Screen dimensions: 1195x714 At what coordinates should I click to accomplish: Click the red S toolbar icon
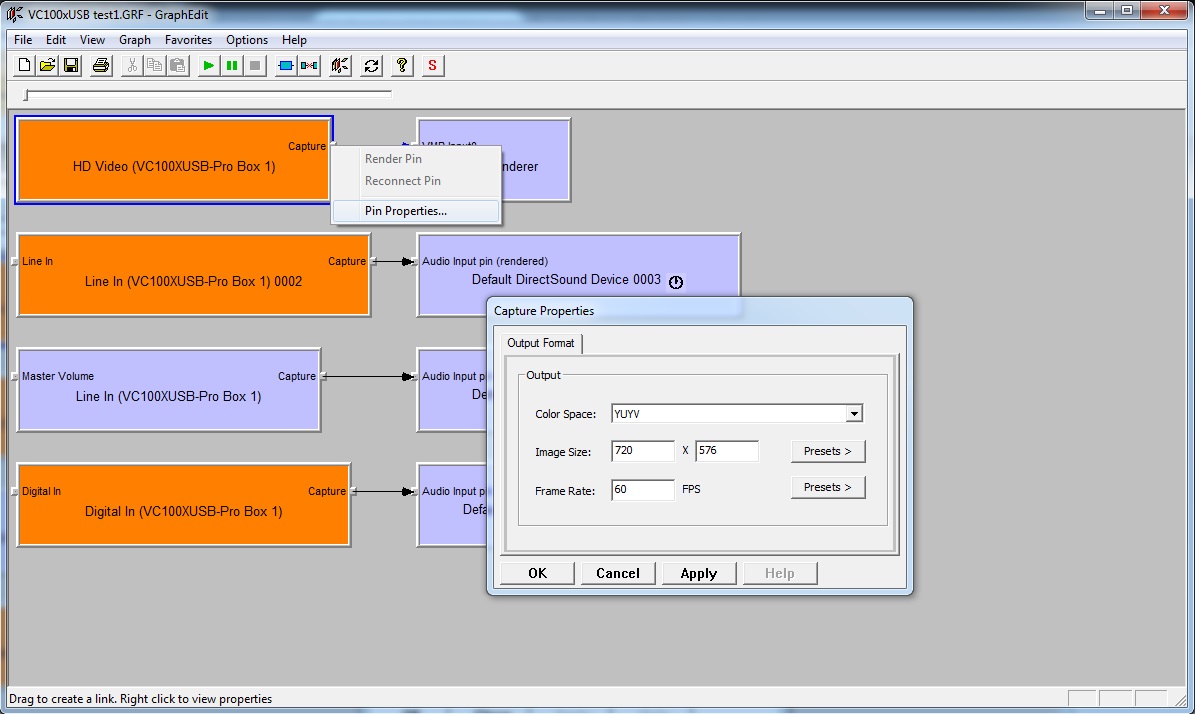click(x=432, y=66)
